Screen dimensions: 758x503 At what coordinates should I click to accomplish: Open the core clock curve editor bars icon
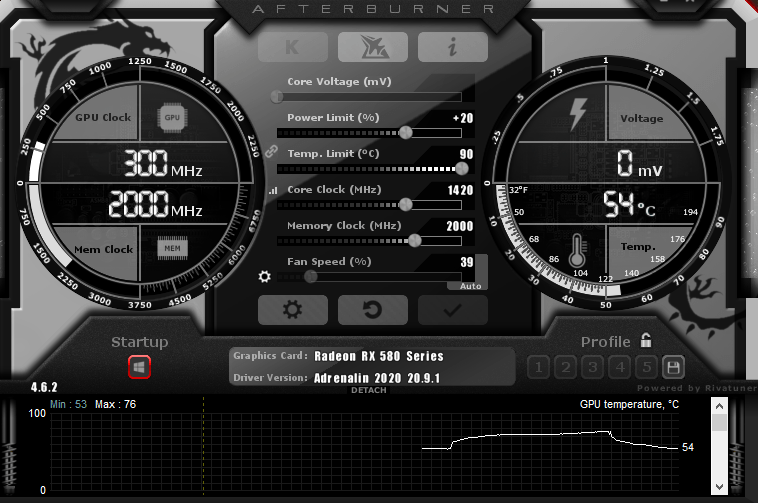click(x=274, y=190)
